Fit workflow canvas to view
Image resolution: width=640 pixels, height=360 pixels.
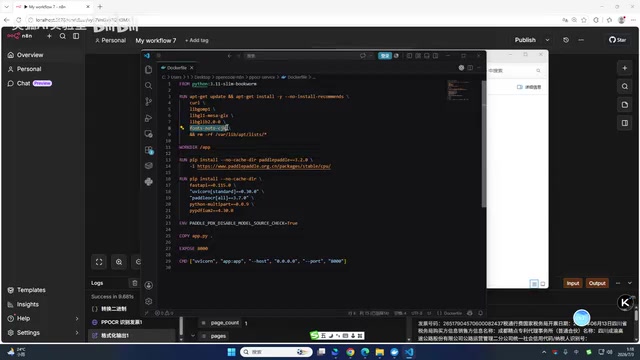point(99,262)
